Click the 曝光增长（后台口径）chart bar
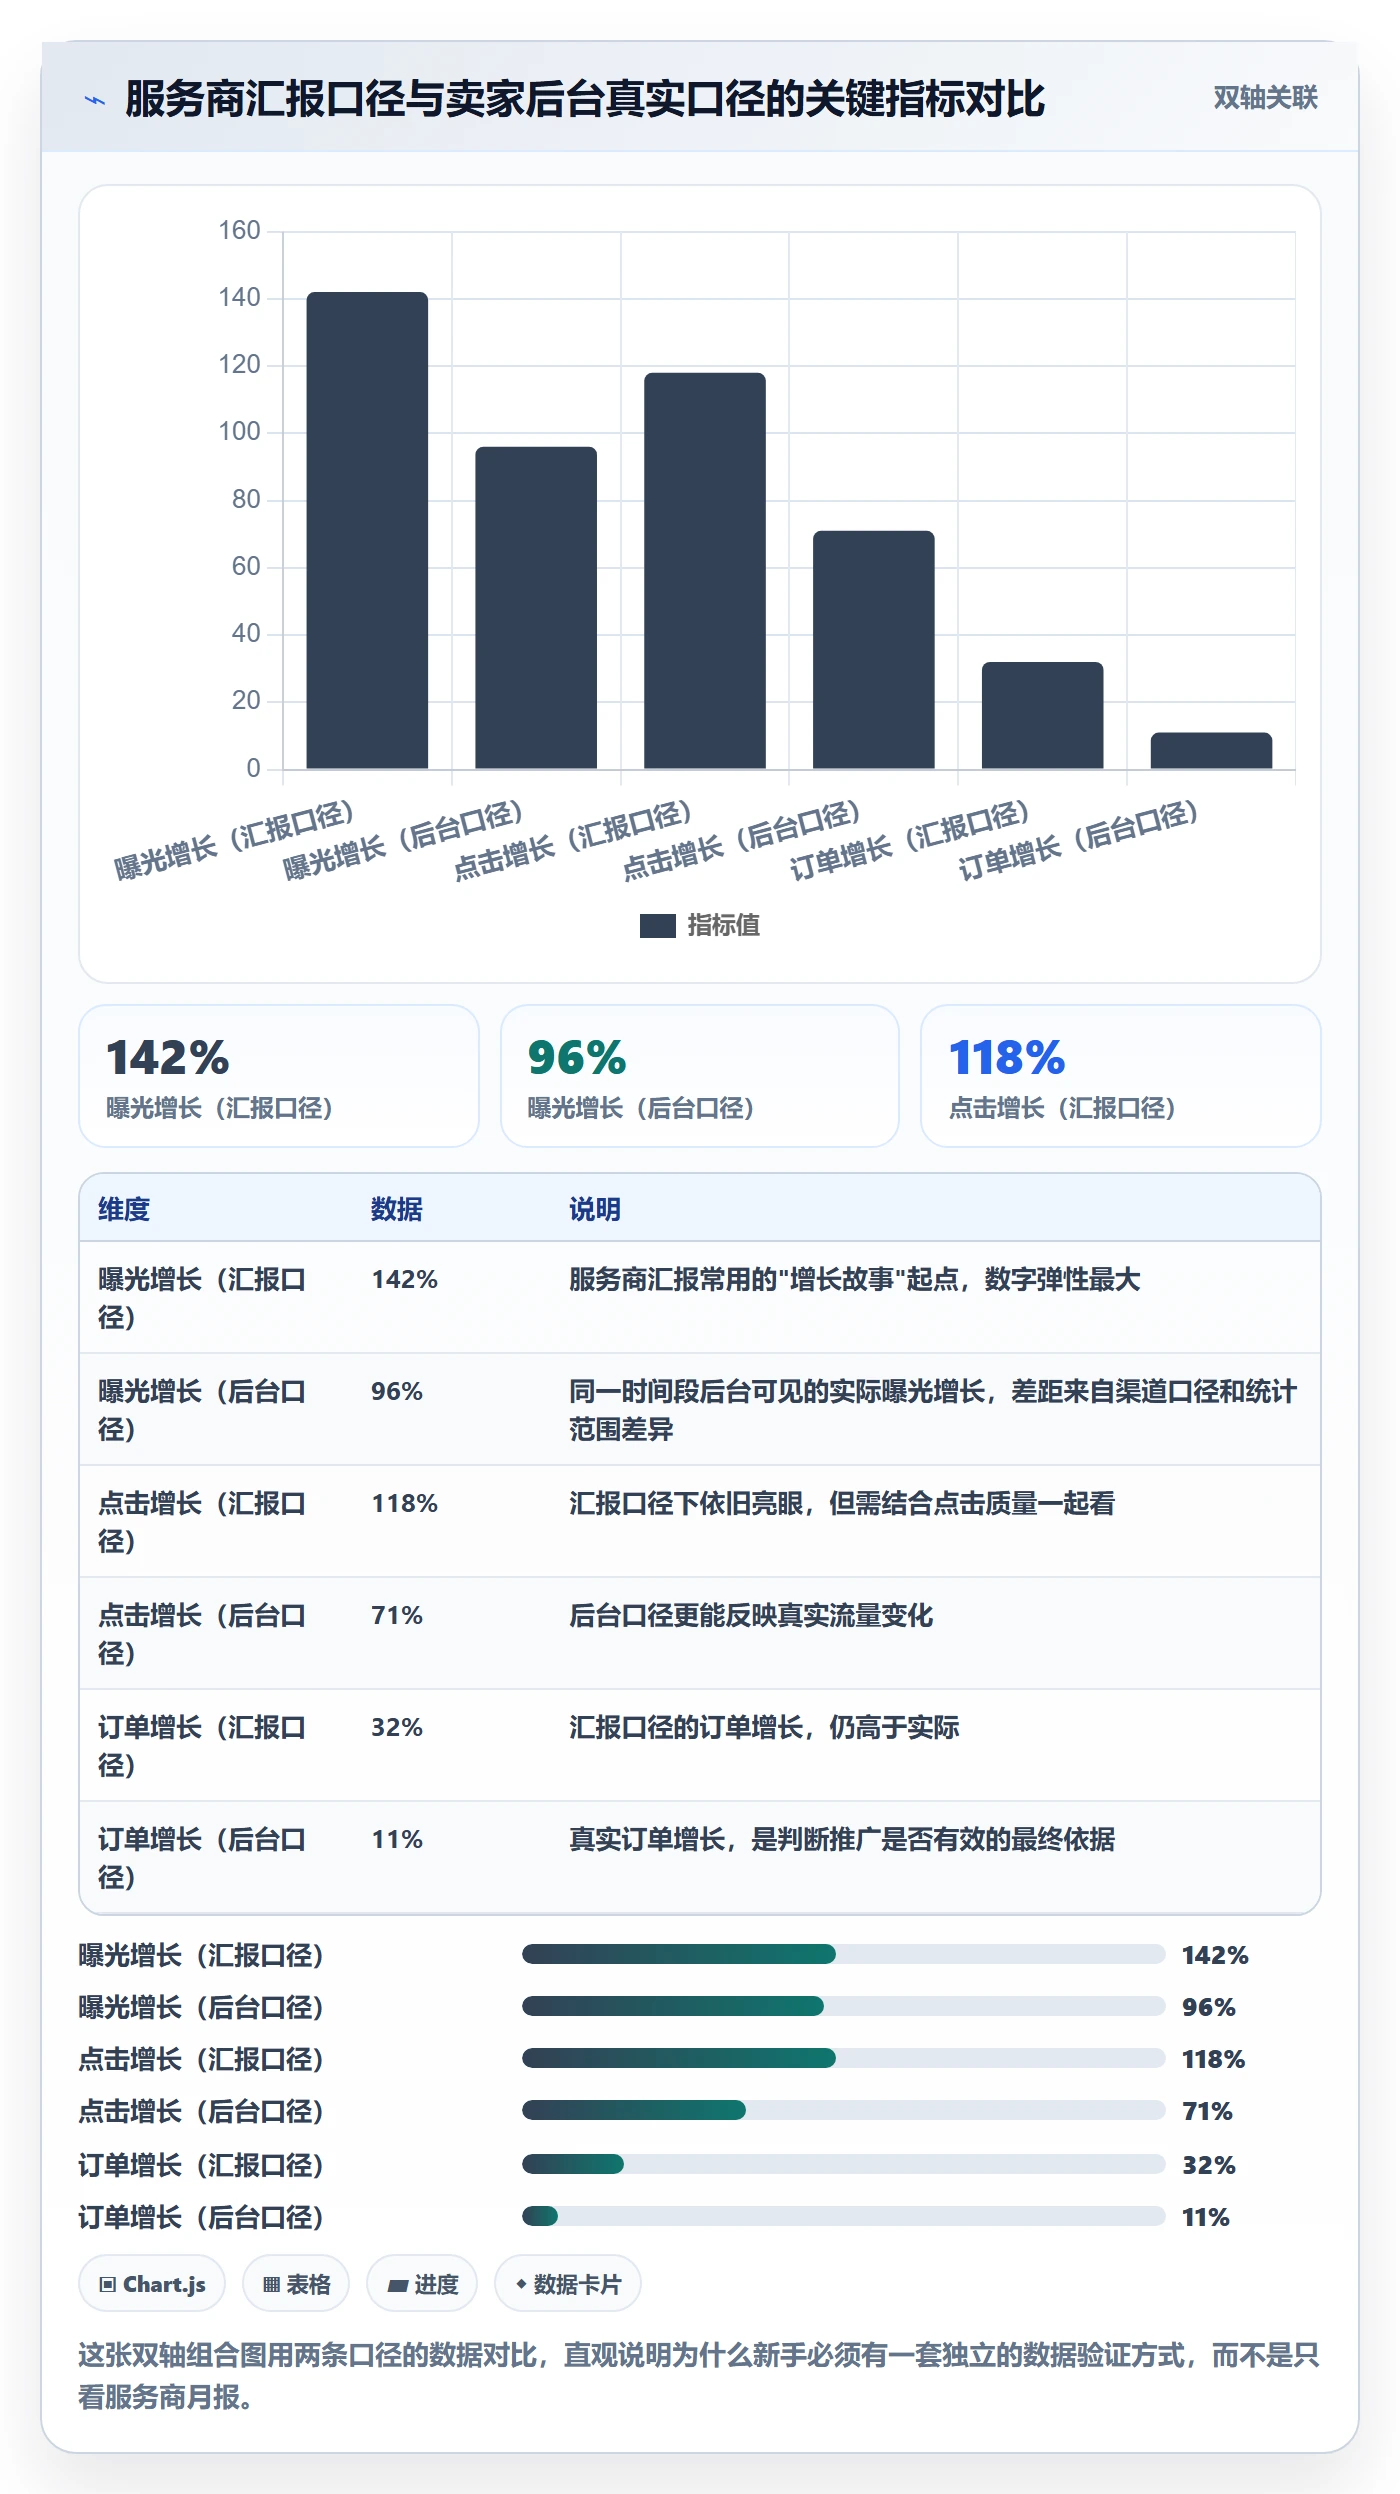Viewport: 1400px width, 2494px height. [536, 608]
